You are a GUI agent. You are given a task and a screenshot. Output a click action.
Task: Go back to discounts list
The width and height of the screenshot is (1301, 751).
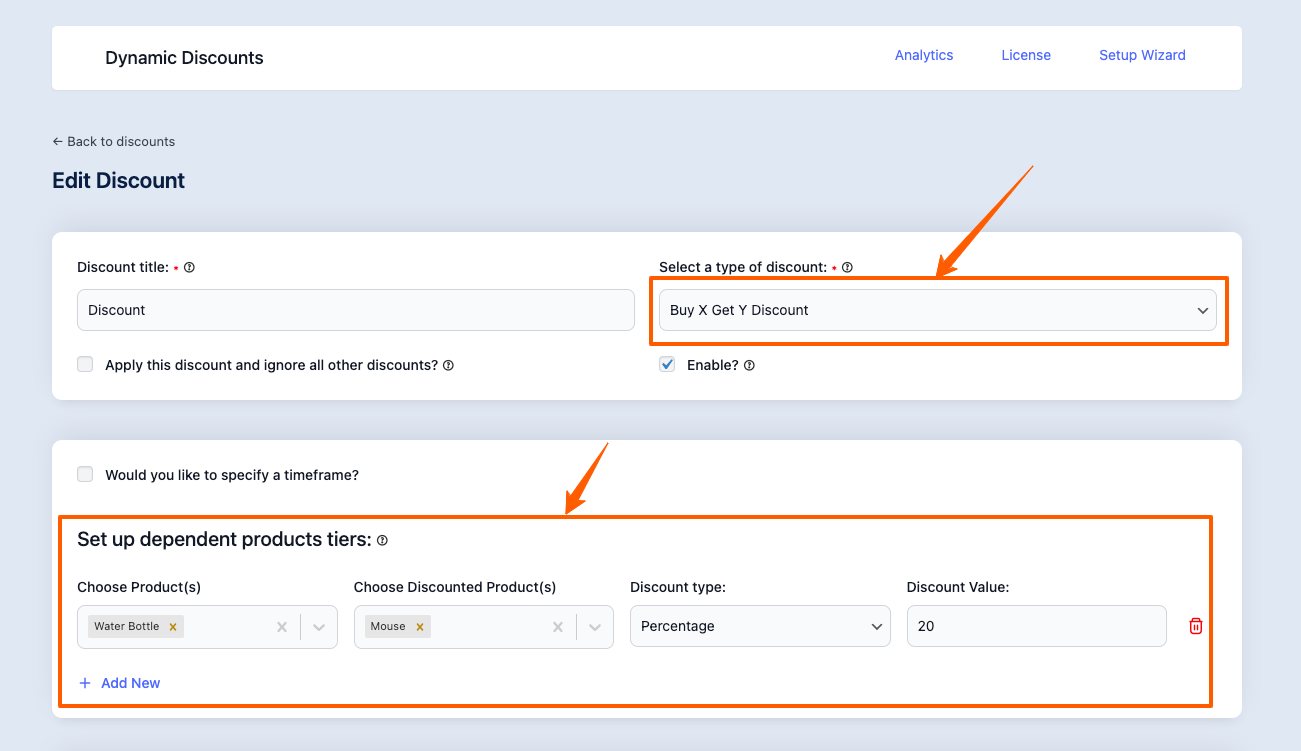click(114, 142)
